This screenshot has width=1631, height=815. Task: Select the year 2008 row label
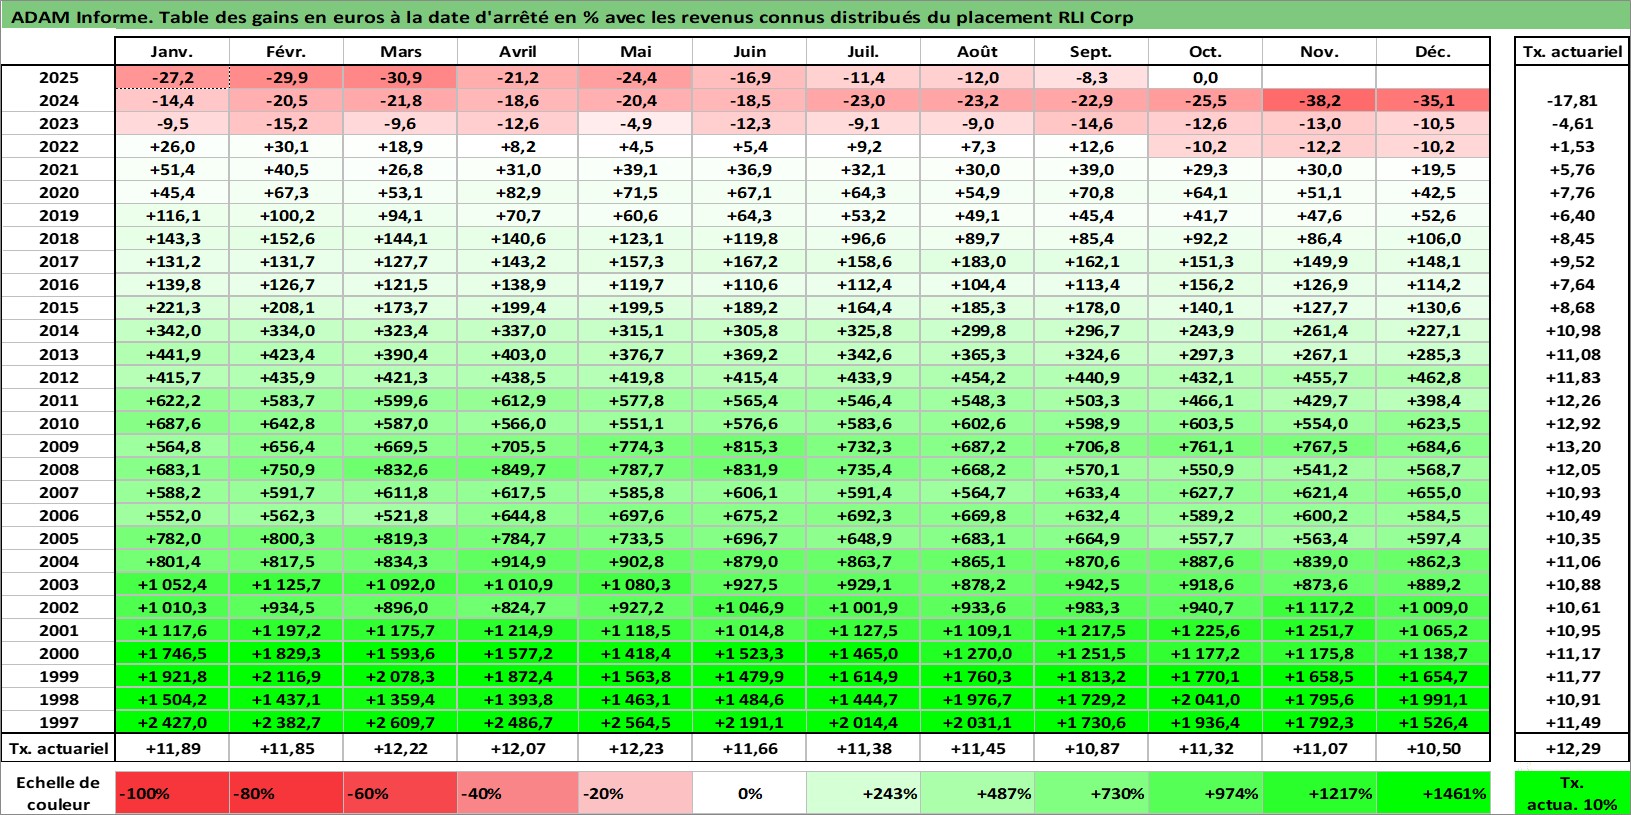click(x=58, y=469)
